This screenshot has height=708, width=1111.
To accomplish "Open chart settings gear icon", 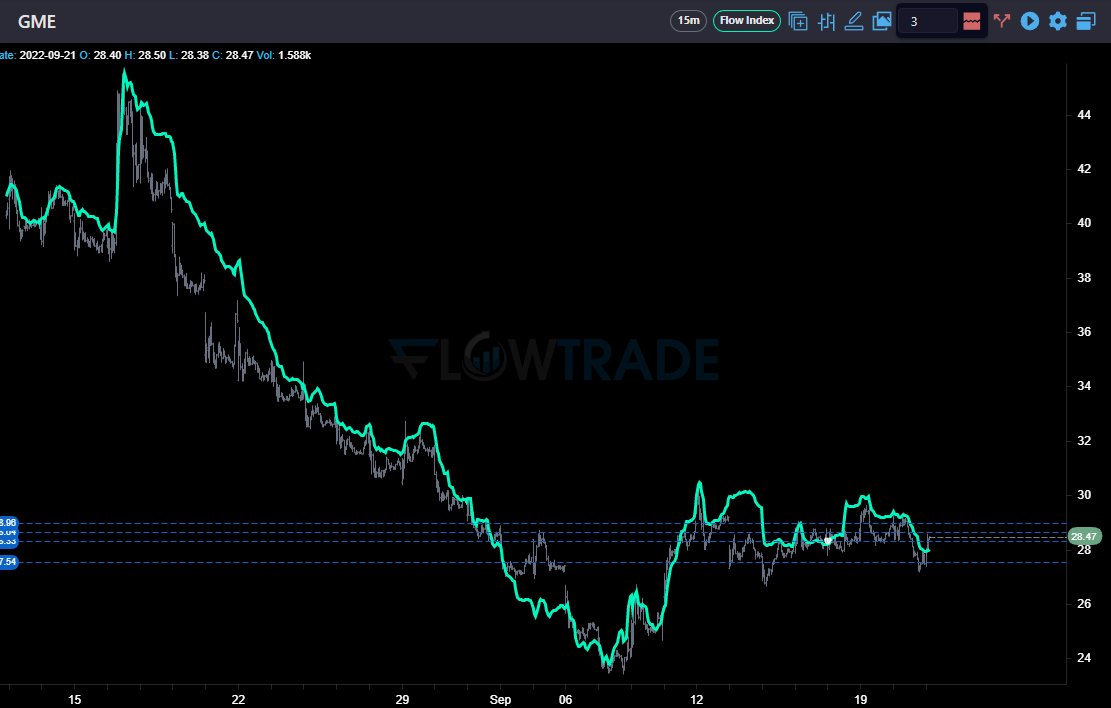I will (x=1058, y=21).
